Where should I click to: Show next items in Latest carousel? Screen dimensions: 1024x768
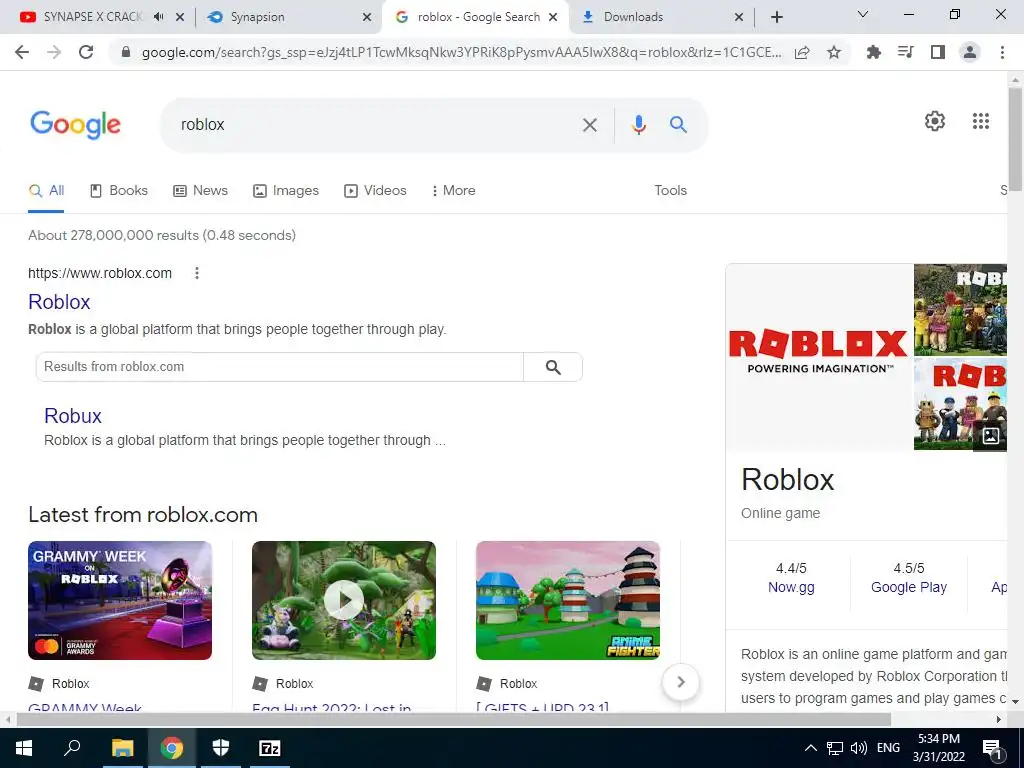(x=680, y=682)
